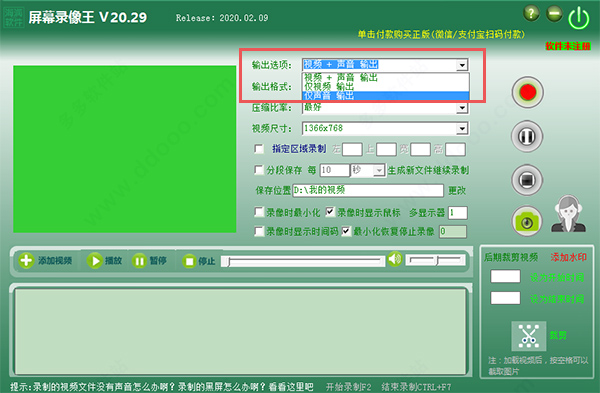
Task: Enable 指定区域录制 checkbox
Action: coord(259,148)
